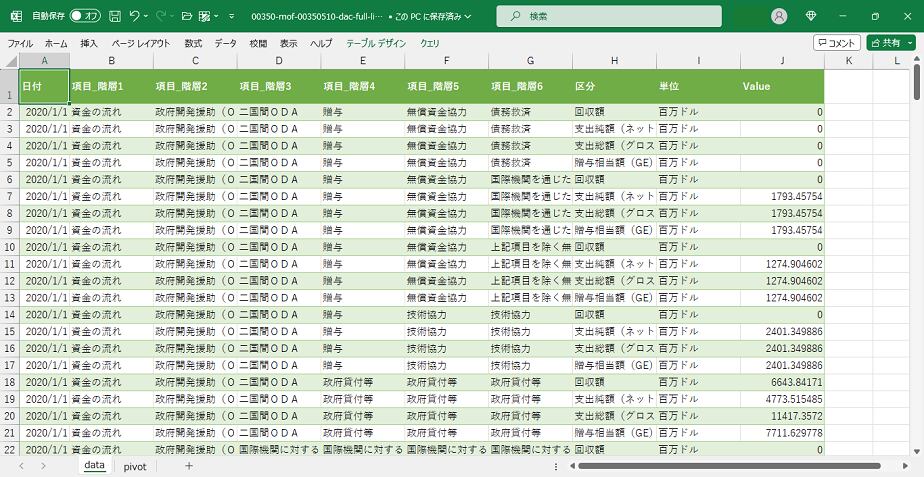Open the user account profile icon
The width and height of the screenshot is (924, 477).
click(779, 16)
